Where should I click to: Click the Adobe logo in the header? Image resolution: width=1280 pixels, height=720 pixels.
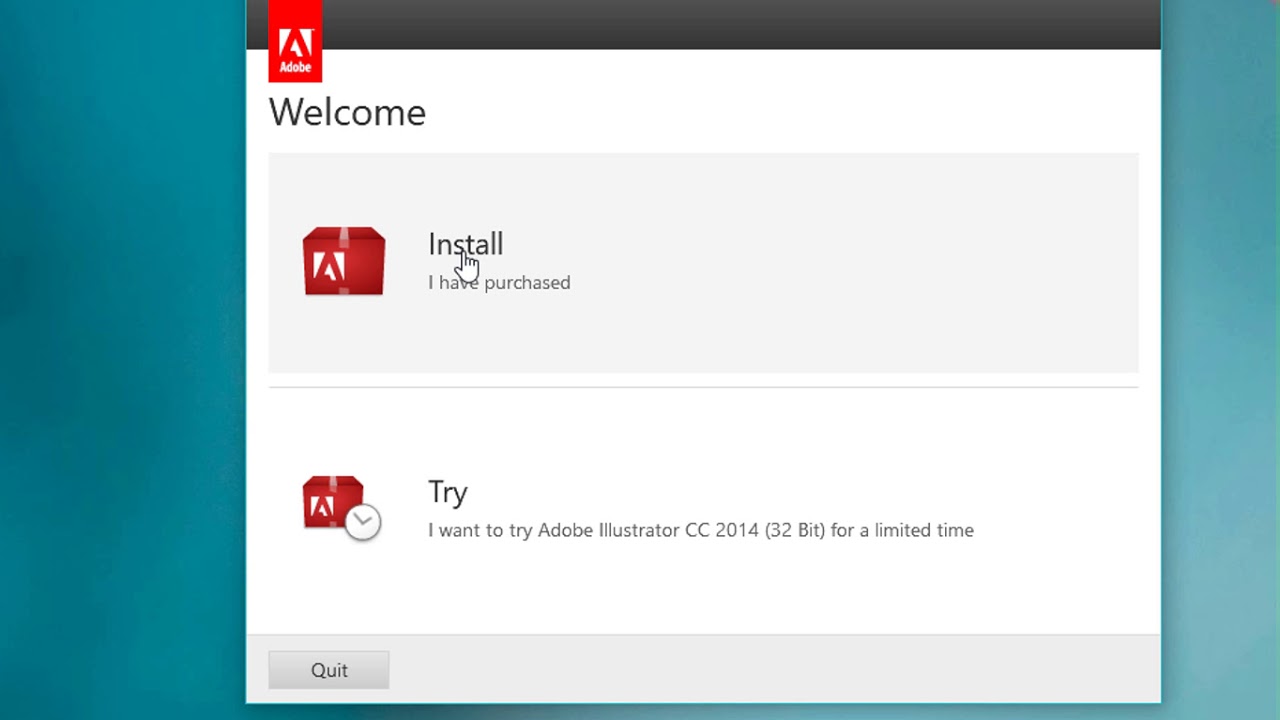click(295, 41)
